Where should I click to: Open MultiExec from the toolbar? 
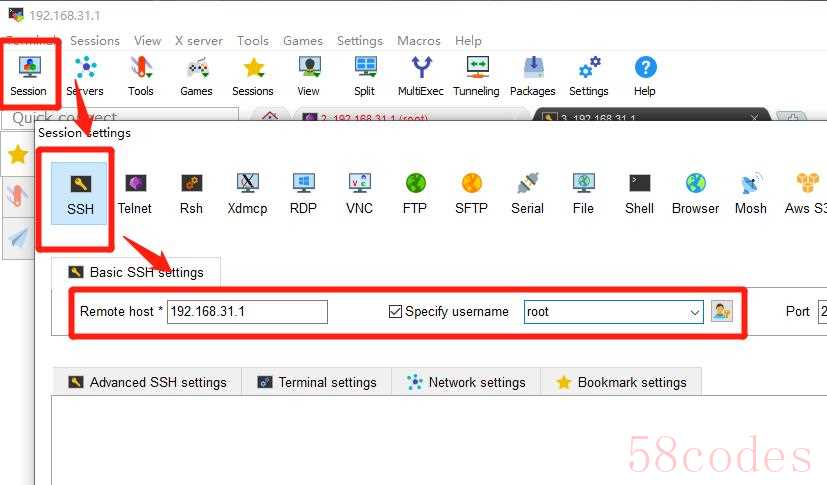(421, 76)
